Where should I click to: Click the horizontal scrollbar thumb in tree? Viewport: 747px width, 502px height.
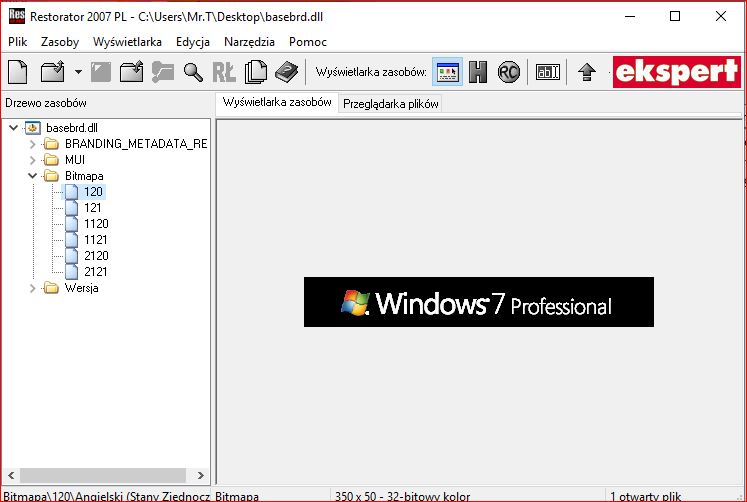point(102,475)
